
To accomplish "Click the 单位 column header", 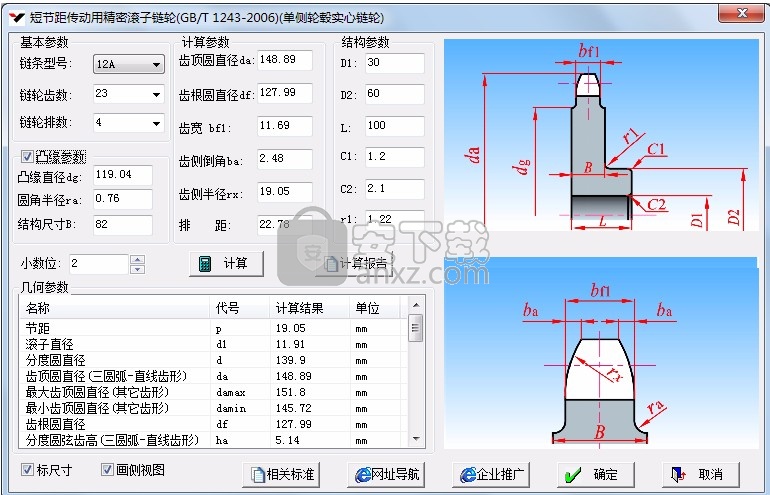I will point(375,308).
